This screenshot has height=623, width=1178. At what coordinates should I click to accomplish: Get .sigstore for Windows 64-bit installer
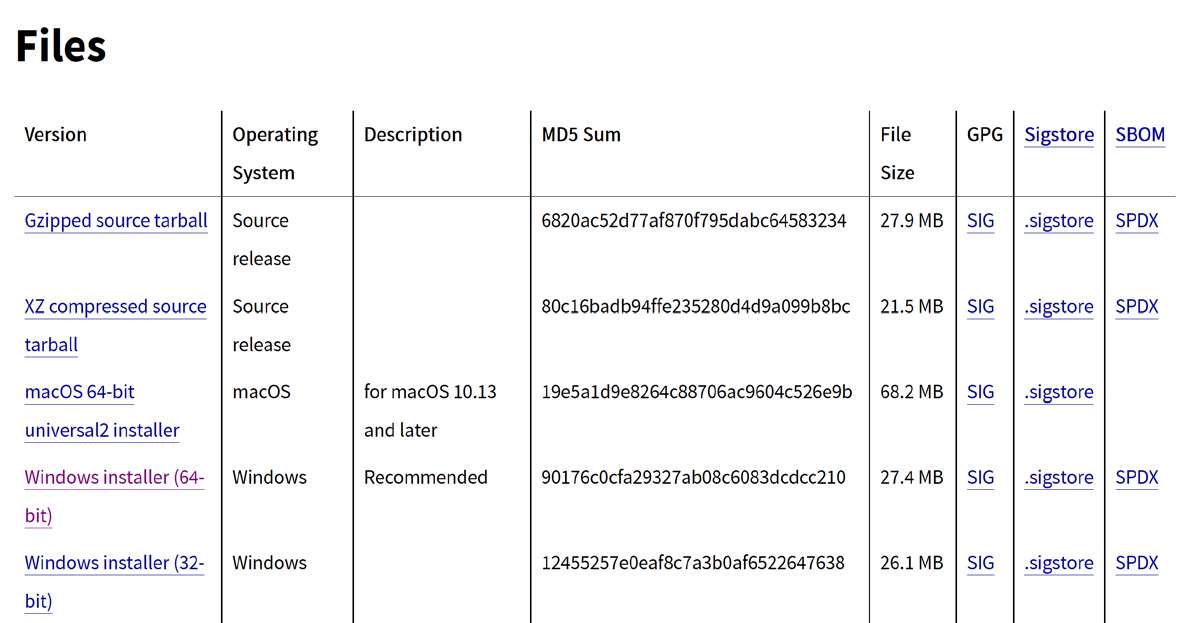(x=1059, y=478)
